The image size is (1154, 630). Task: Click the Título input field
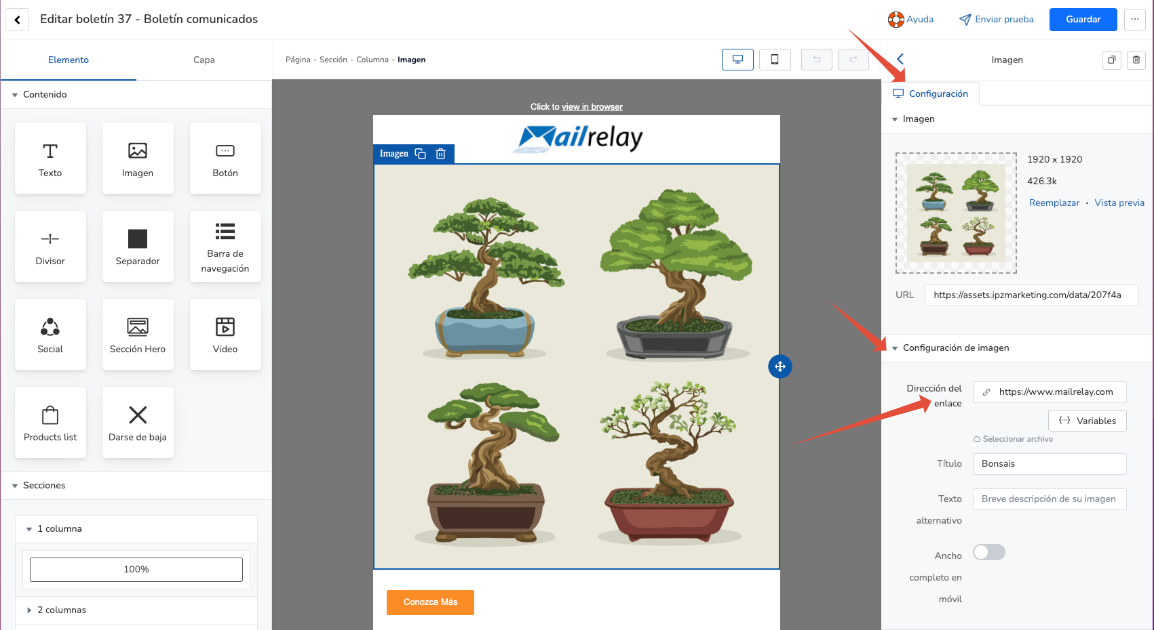tap(1049, 464)
